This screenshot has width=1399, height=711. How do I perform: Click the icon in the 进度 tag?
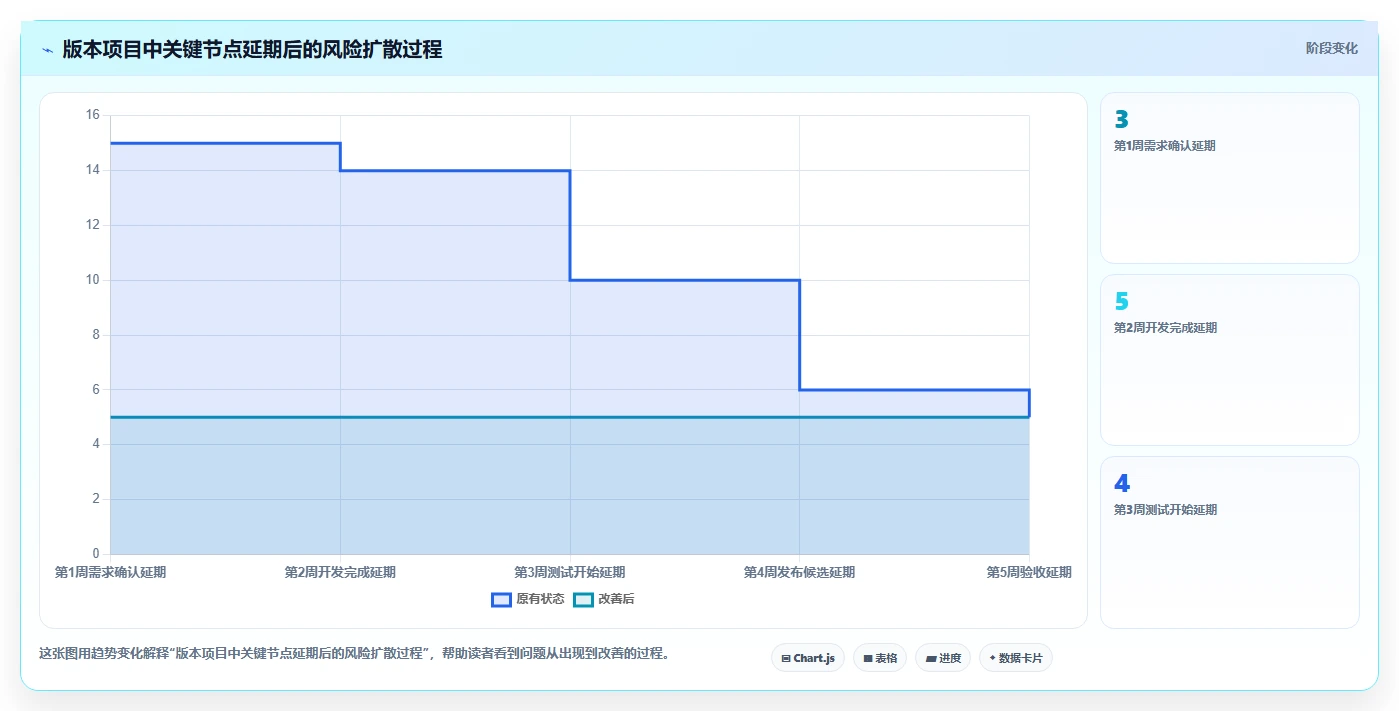(930, 659)
